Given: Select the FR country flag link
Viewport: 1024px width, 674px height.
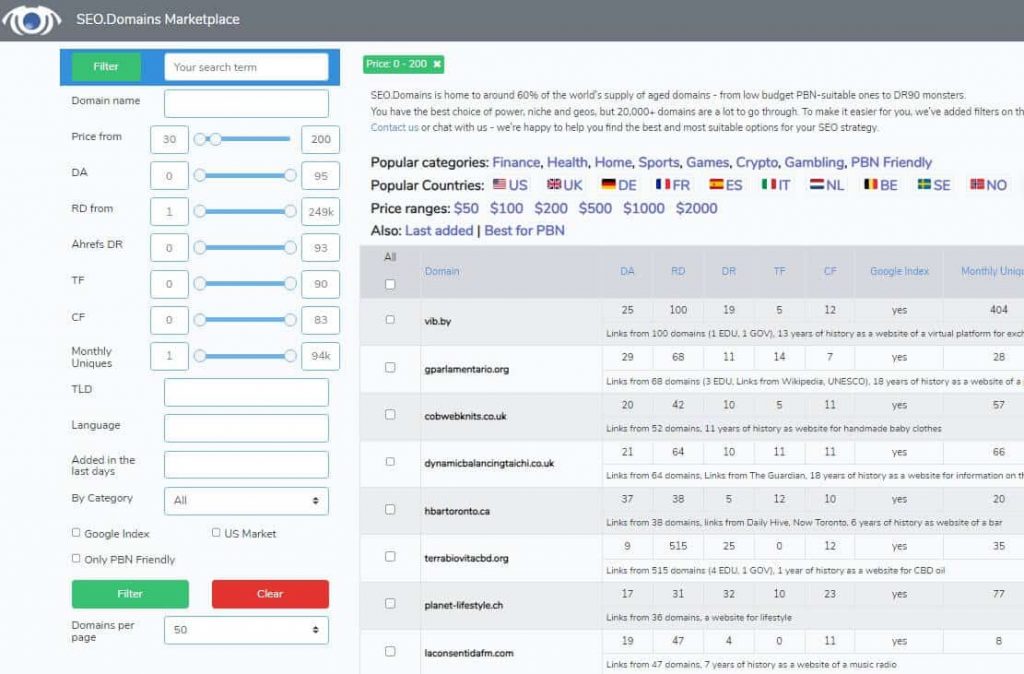Looking at the screenshot, I should (673, 185).
